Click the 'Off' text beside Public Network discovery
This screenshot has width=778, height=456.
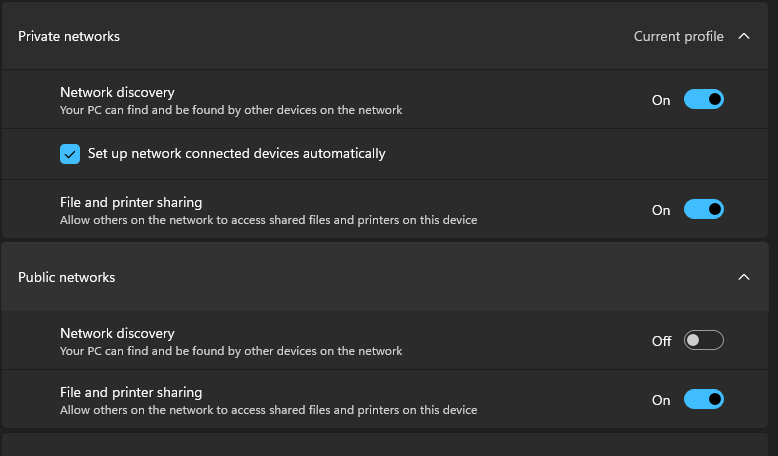click(661, 341)
